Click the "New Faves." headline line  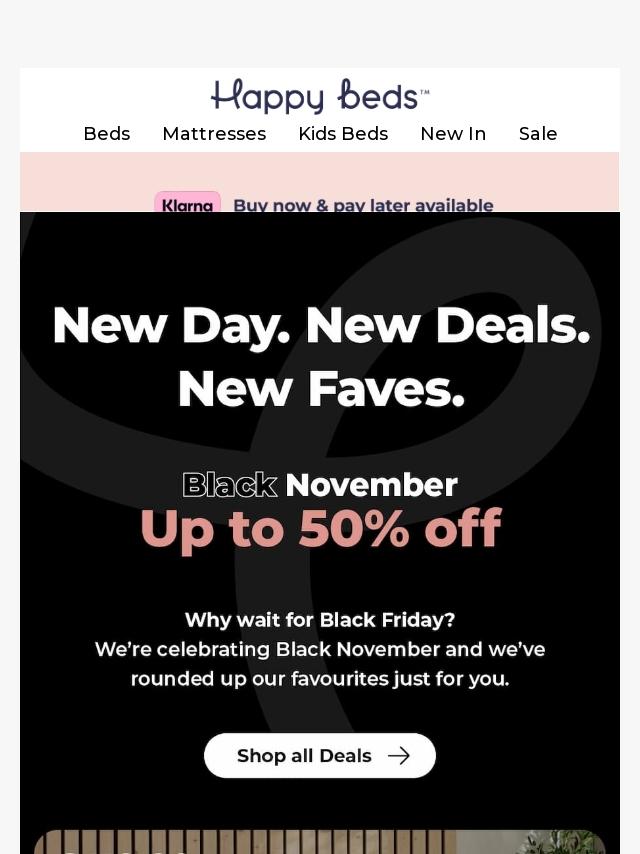point(320,389)
